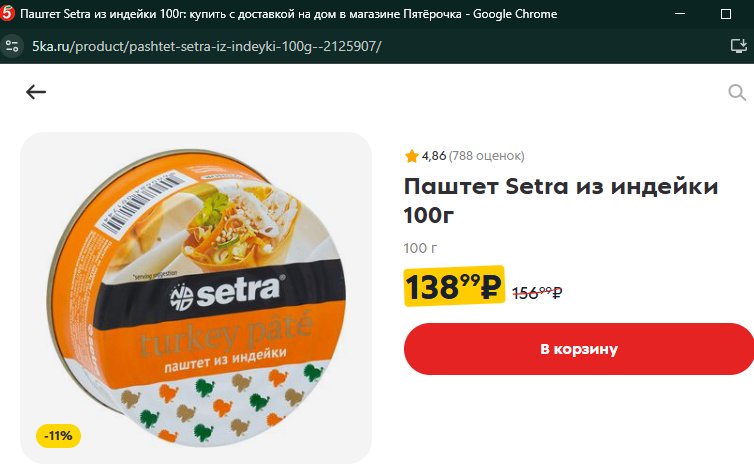Click the install app icon in address bar

coord(738,46)
